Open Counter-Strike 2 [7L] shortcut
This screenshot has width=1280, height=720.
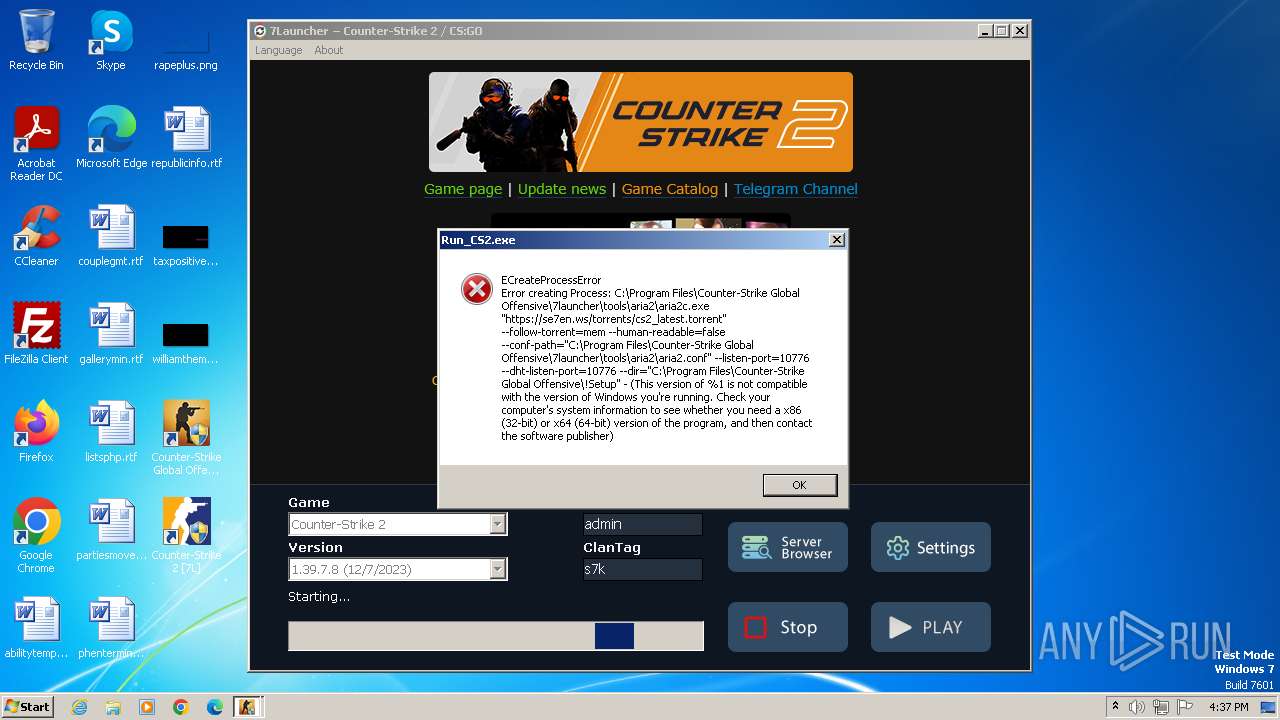coord(186,535)
